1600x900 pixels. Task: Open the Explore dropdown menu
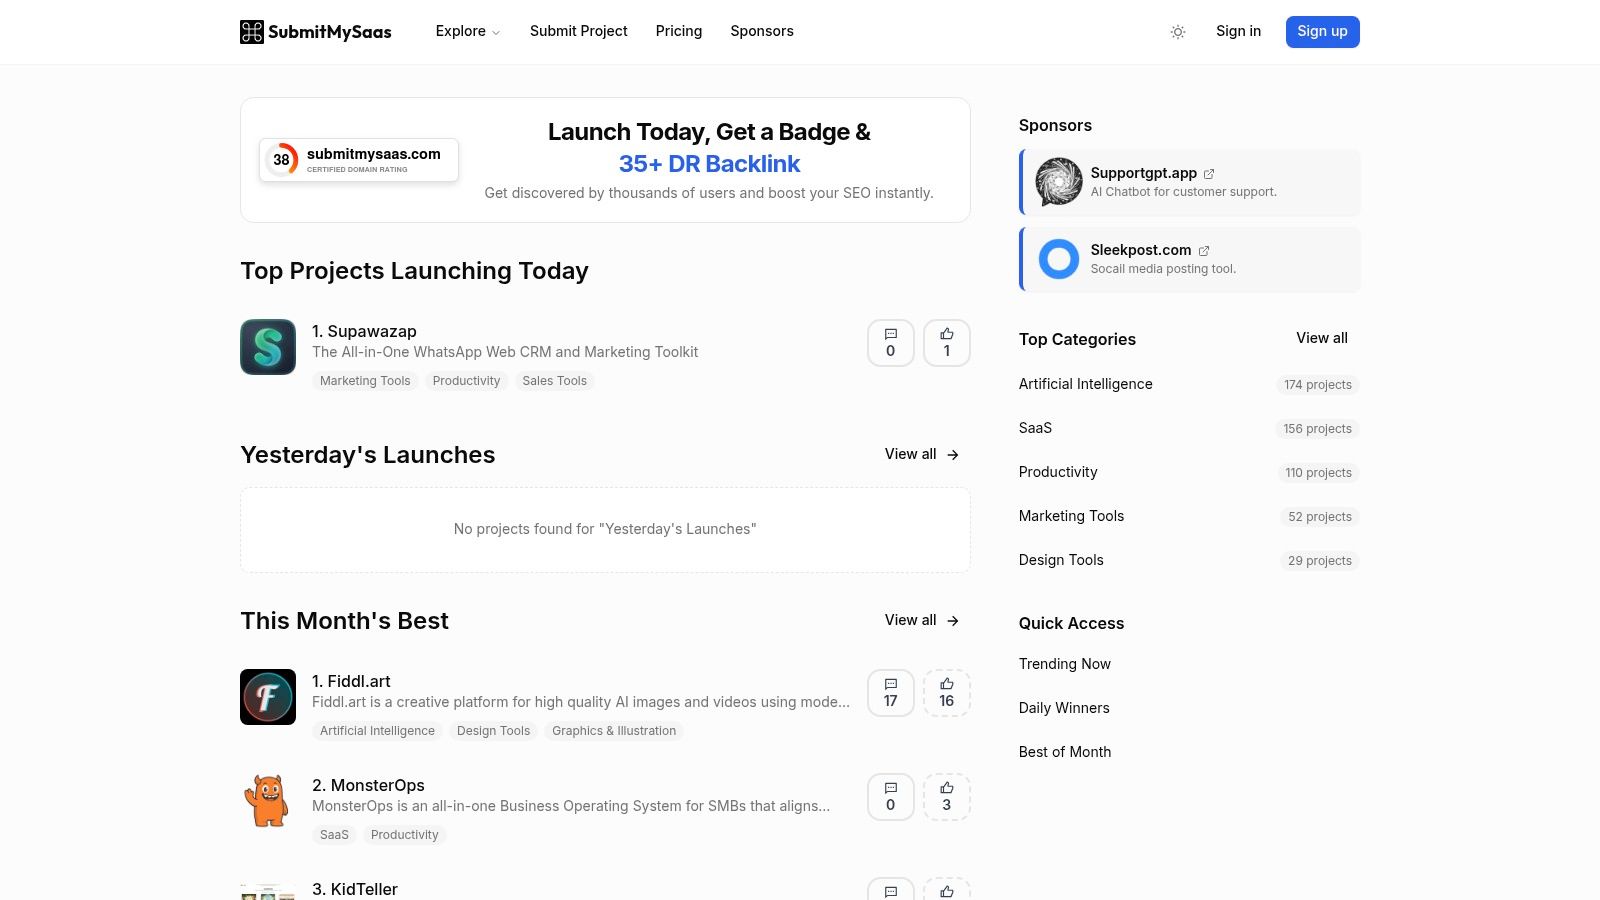click(x=467, y=31)
